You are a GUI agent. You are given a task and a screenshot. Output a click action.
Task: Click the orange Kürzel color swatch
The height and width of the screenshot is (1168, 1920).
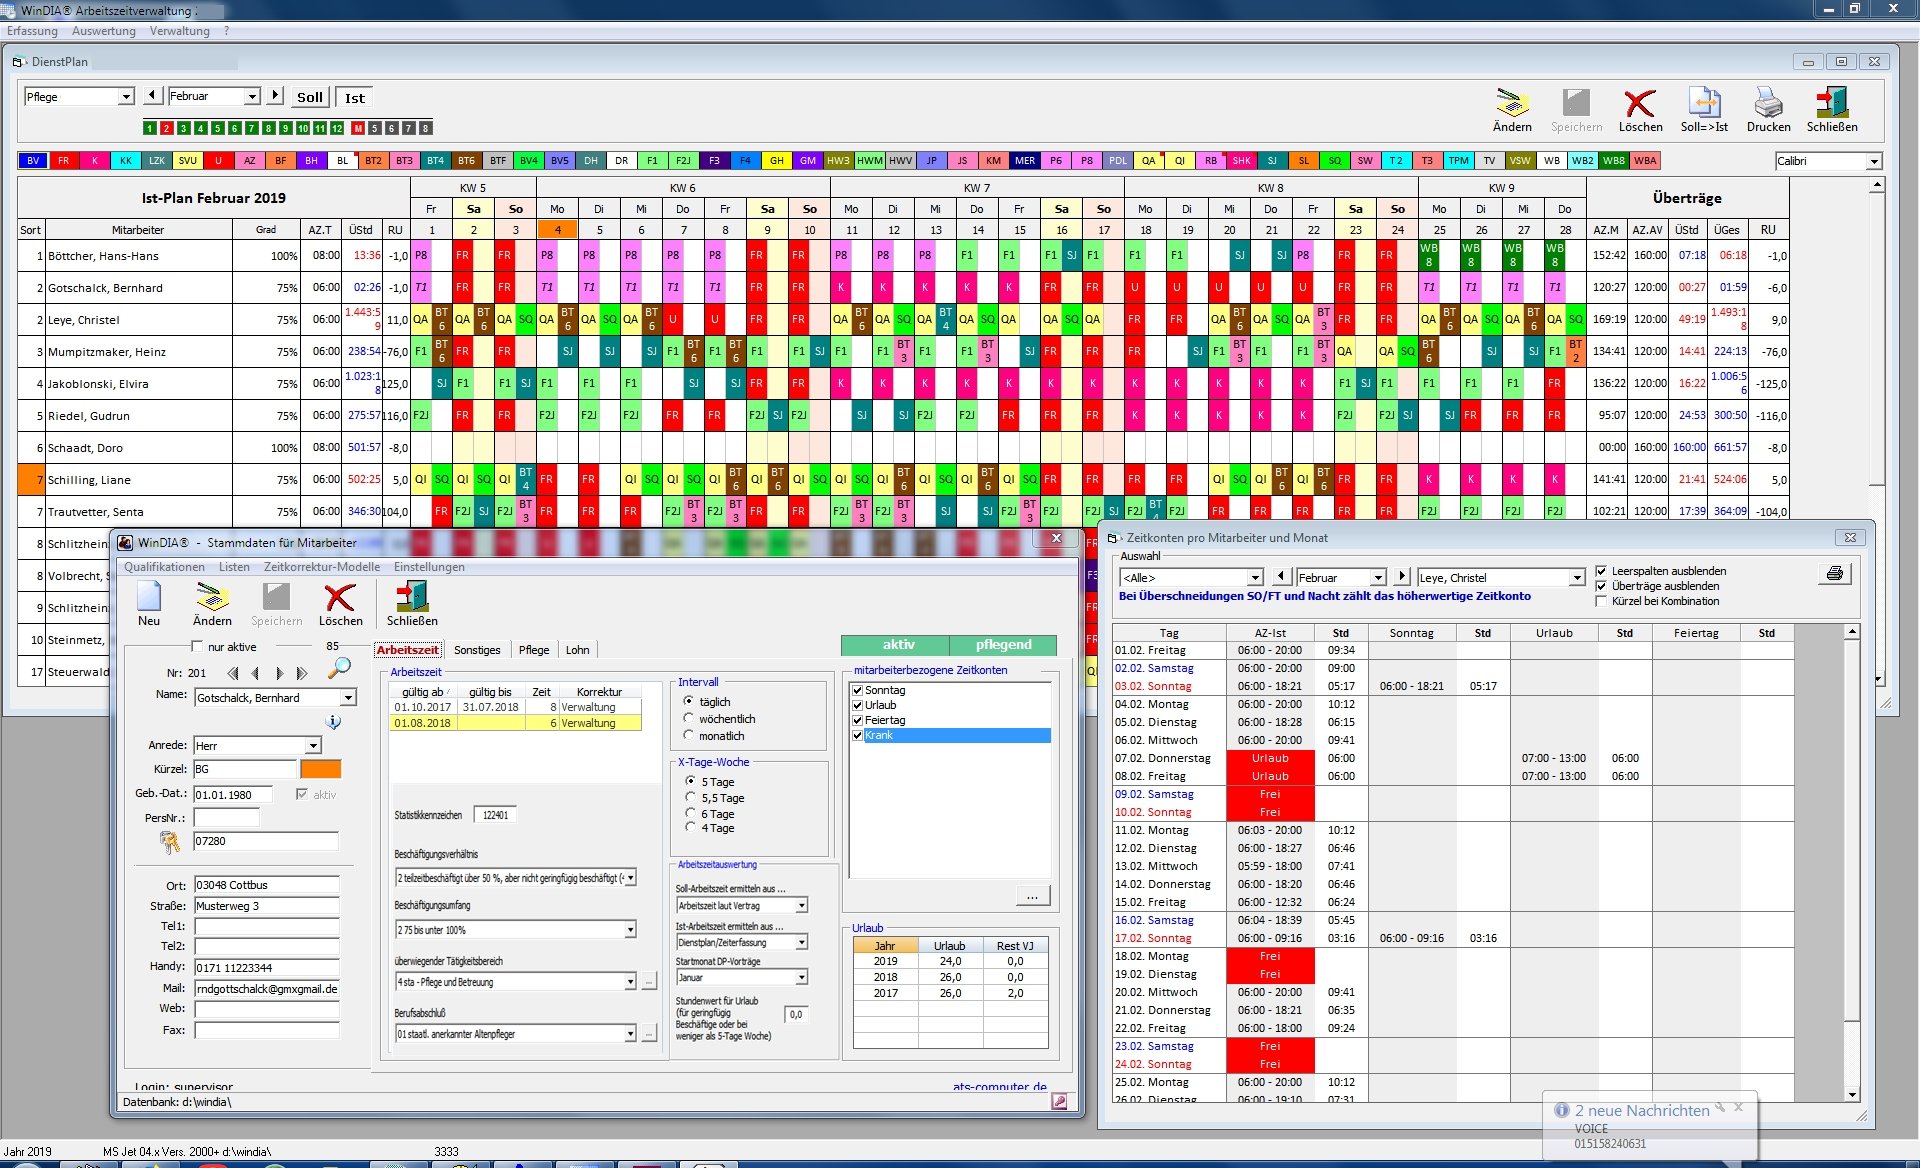tap(320, 769)
